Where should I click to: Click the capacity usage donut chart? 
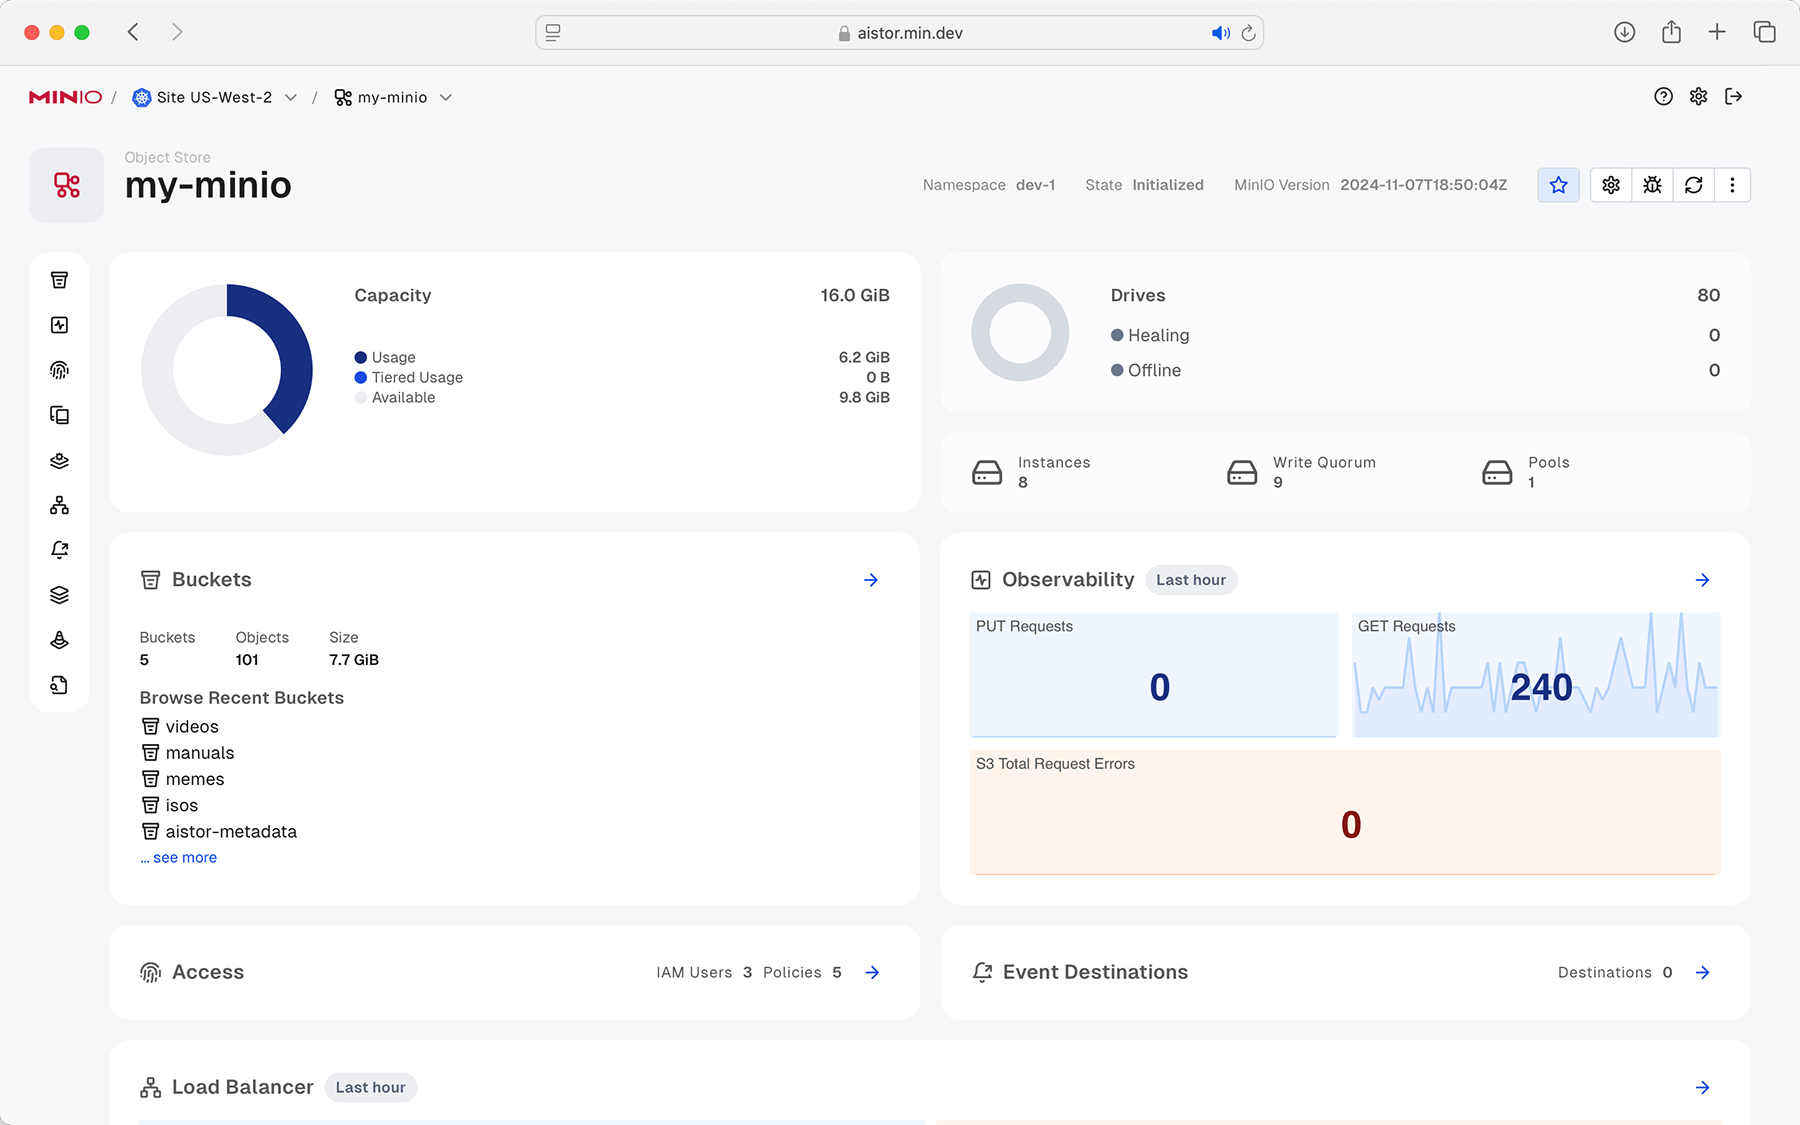(x=227, y=370)
